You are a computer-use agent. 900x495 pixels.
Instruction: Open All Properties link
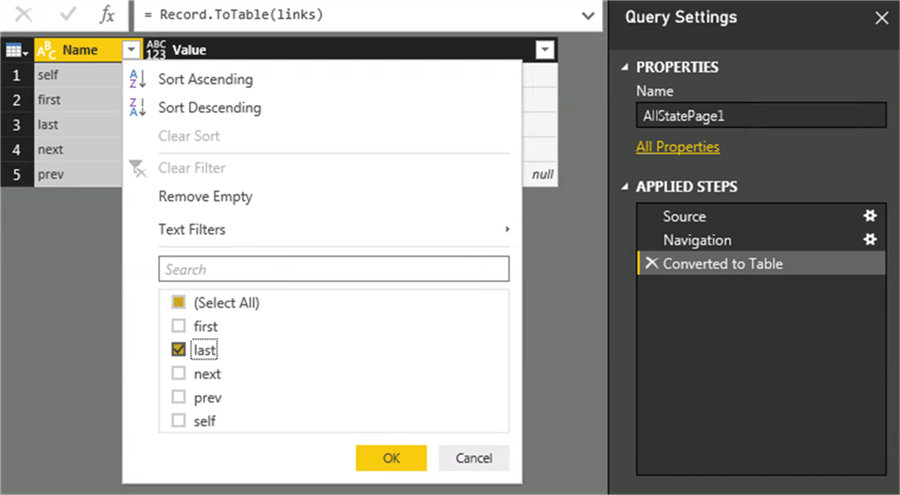pyautogui.click(x=677, y=147)
